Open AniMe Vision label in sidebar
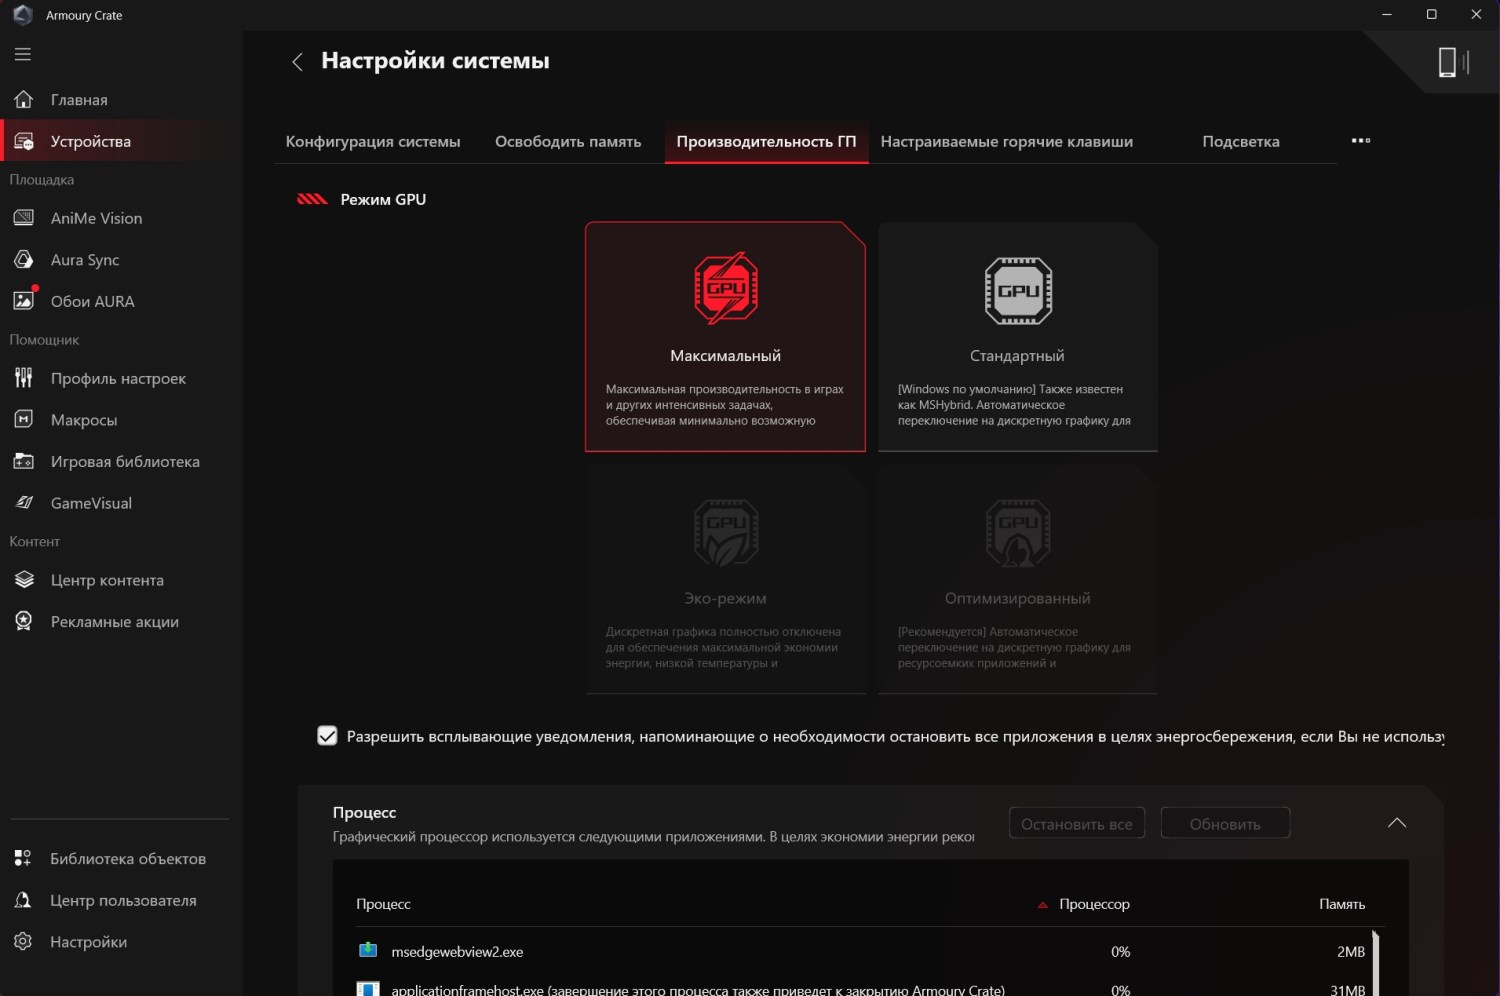Image resolution: width=1500 pixels, height=996 pixels. tap(96, 219)
